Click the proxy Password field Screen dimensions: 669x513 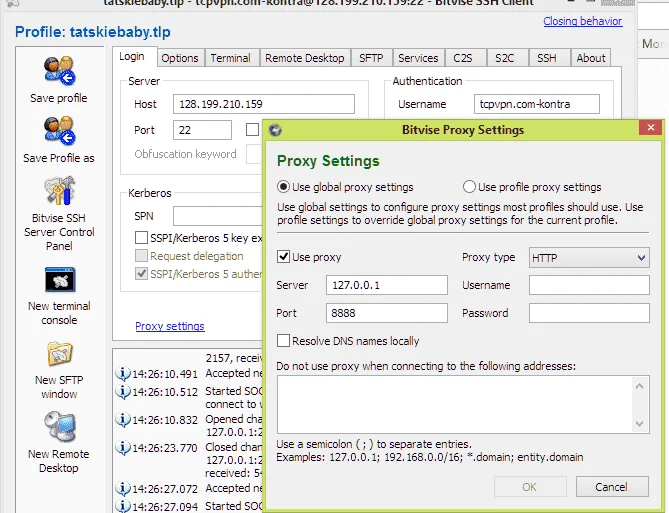coord(589,313)
